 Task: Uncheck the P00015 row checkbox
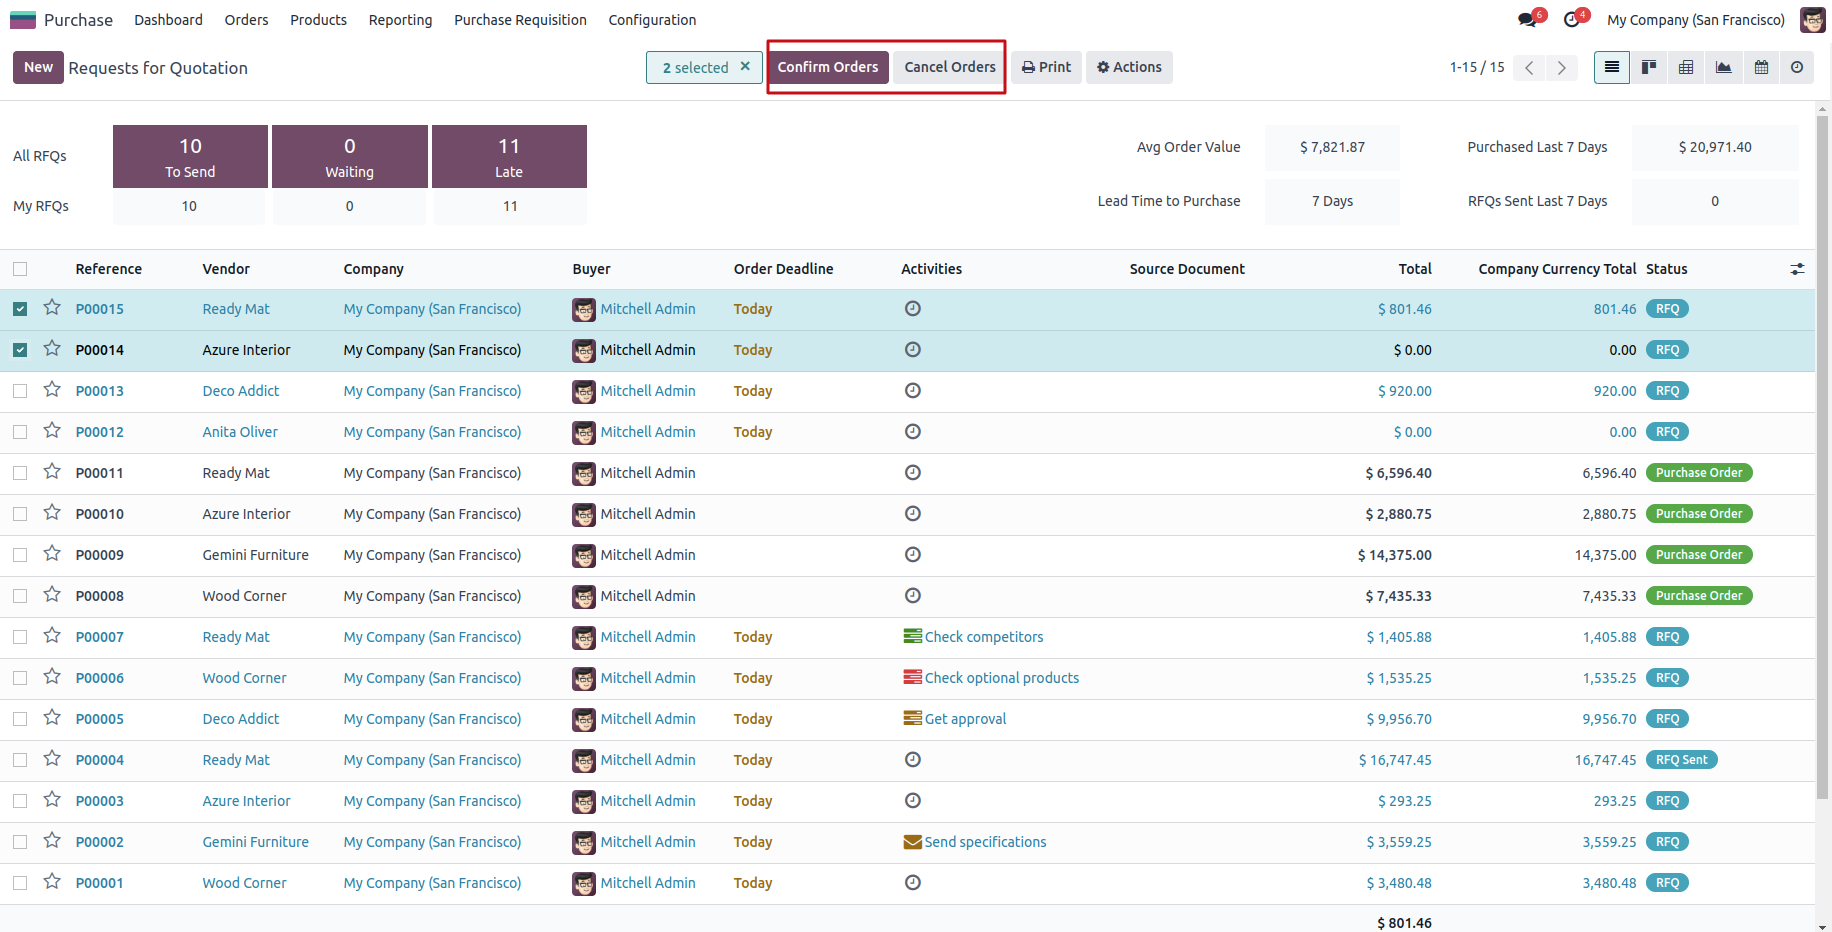pyautogui.click(x=20, y=309)
